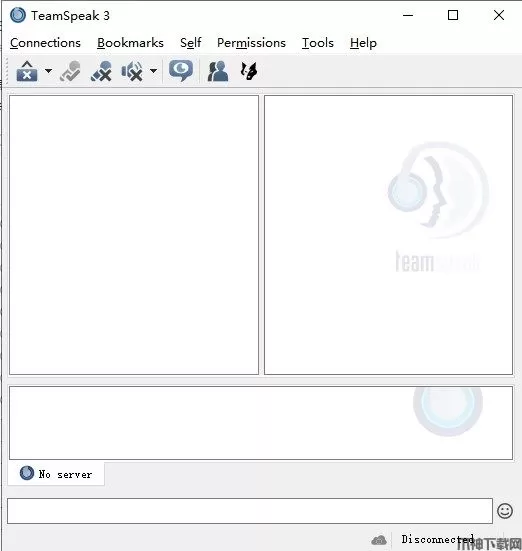Viewport: 522px width, 551px height.
Task: Focus the chat message input field
Action: click(250, 511)
